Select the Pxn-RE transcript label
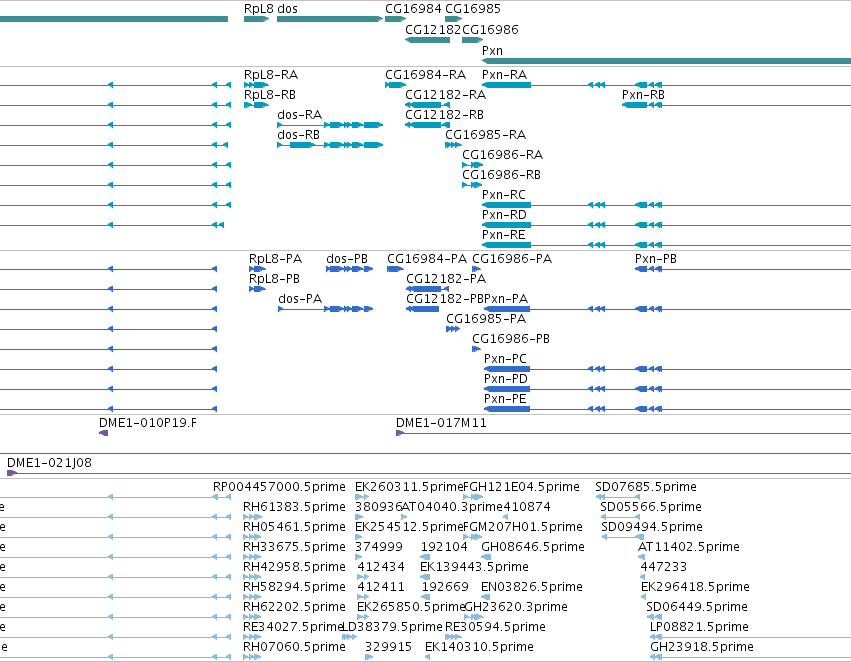The image size is (851, 662). [x=504, y=234]
